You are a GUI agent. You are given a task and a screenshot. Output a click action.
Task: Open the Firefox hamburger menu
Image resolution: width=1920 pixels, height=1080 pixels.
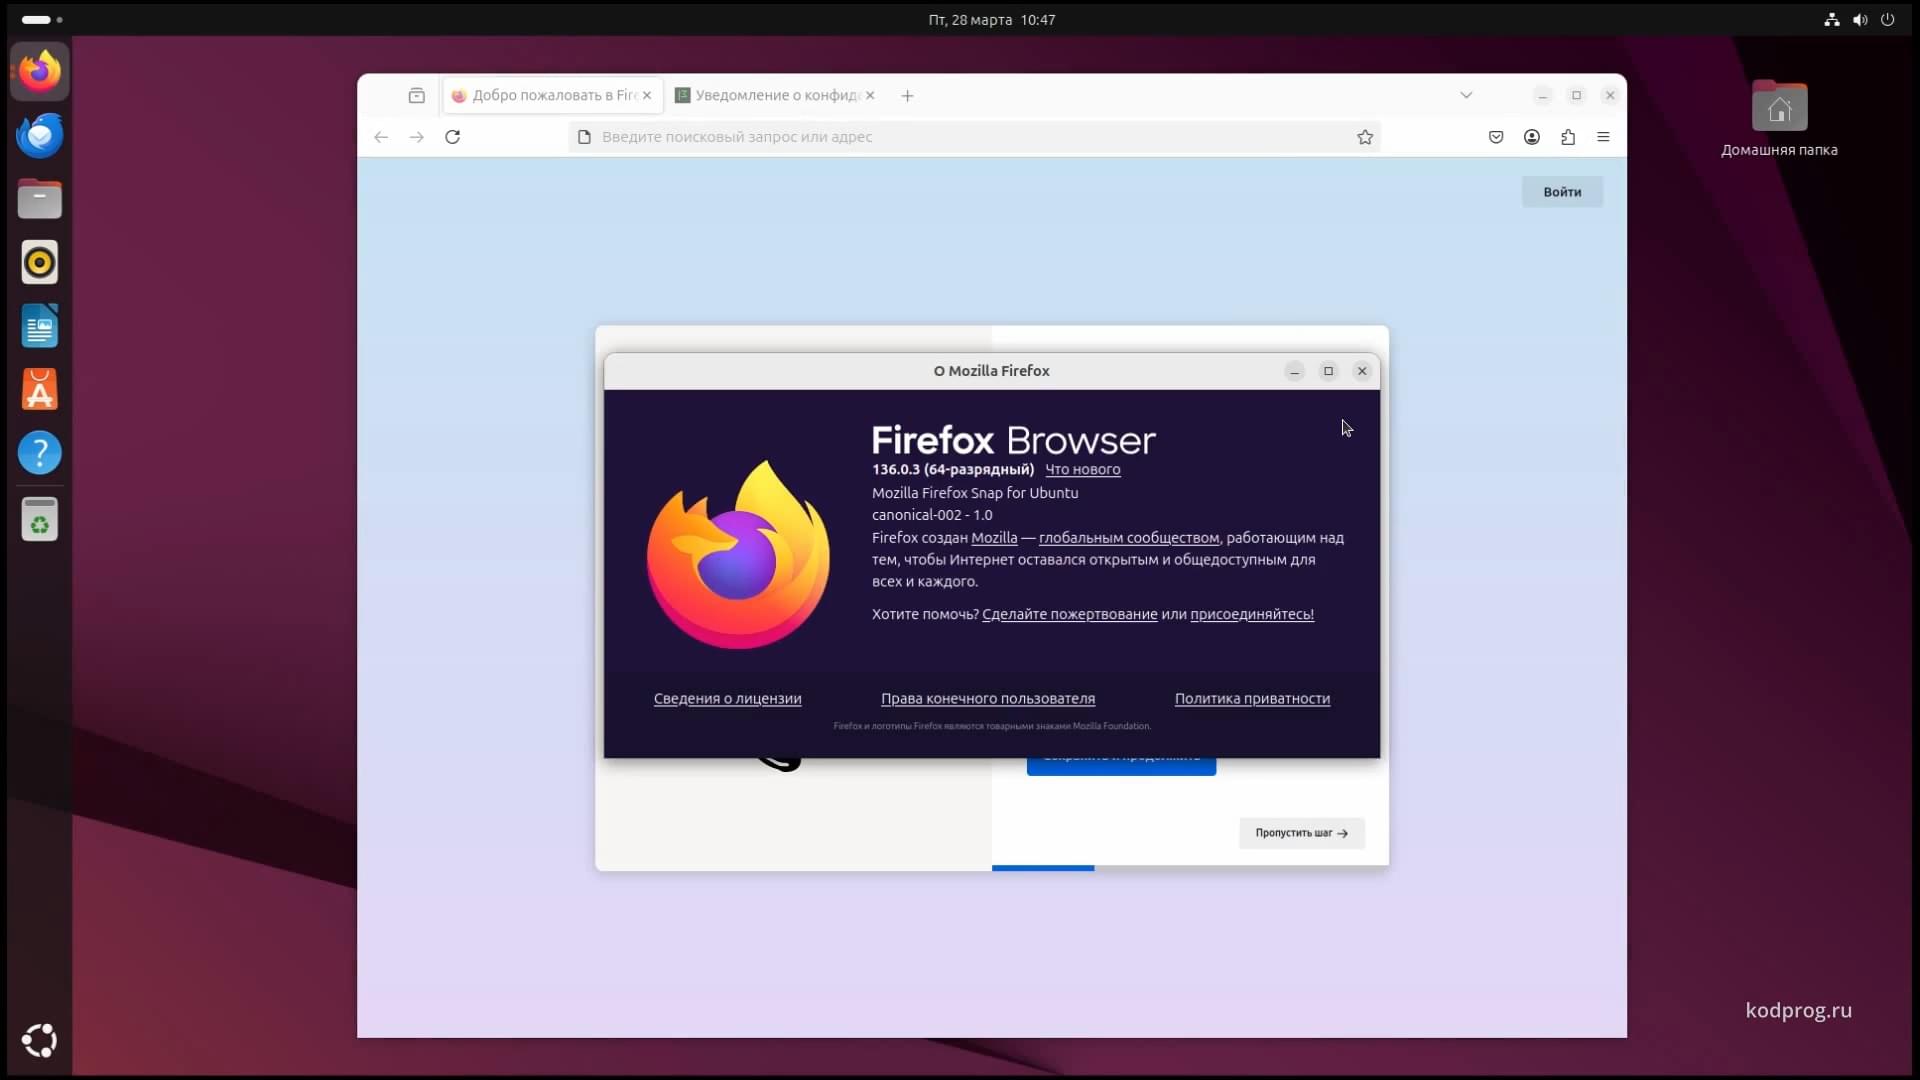tap(1604, 137)
